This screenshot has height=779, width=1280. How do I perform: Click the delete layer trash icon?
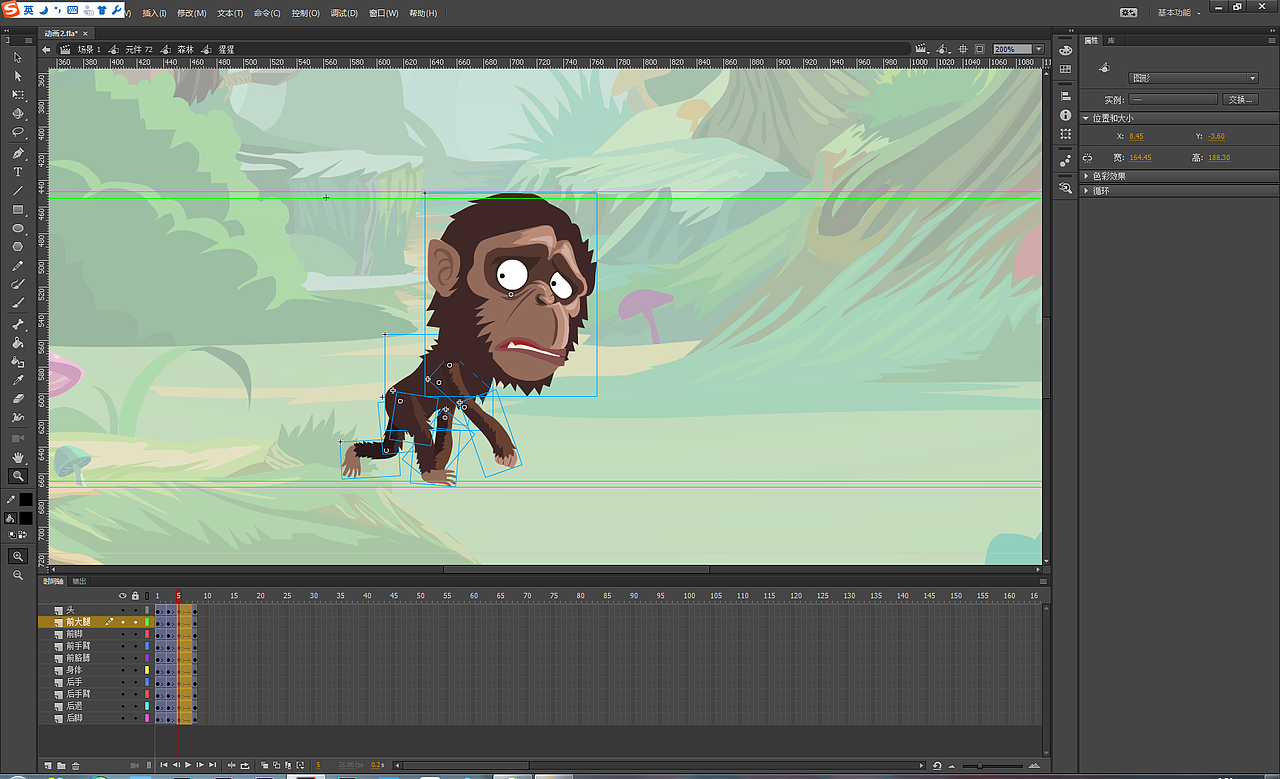click(75, 766)
